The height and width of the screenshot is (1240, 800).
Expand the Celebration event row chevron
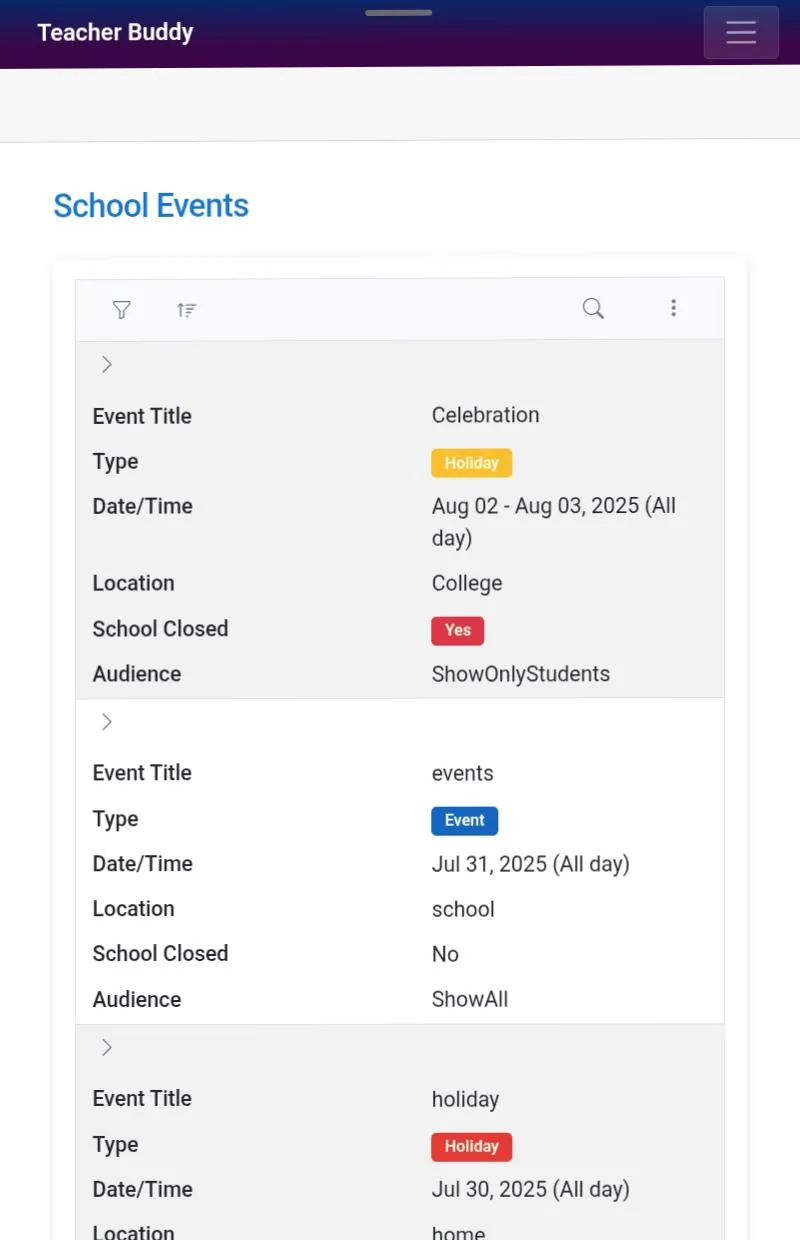pos(107,365)
